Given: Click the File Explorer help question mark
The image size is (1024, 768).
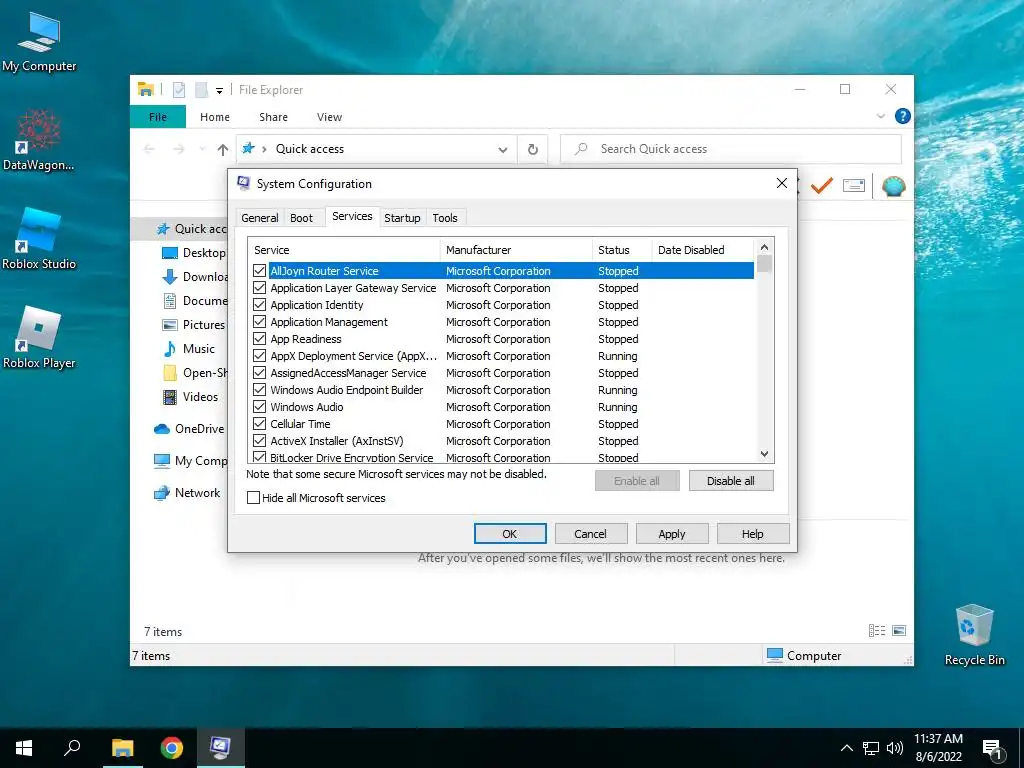Looking at the screenshot, I should (x=903, y=116).
